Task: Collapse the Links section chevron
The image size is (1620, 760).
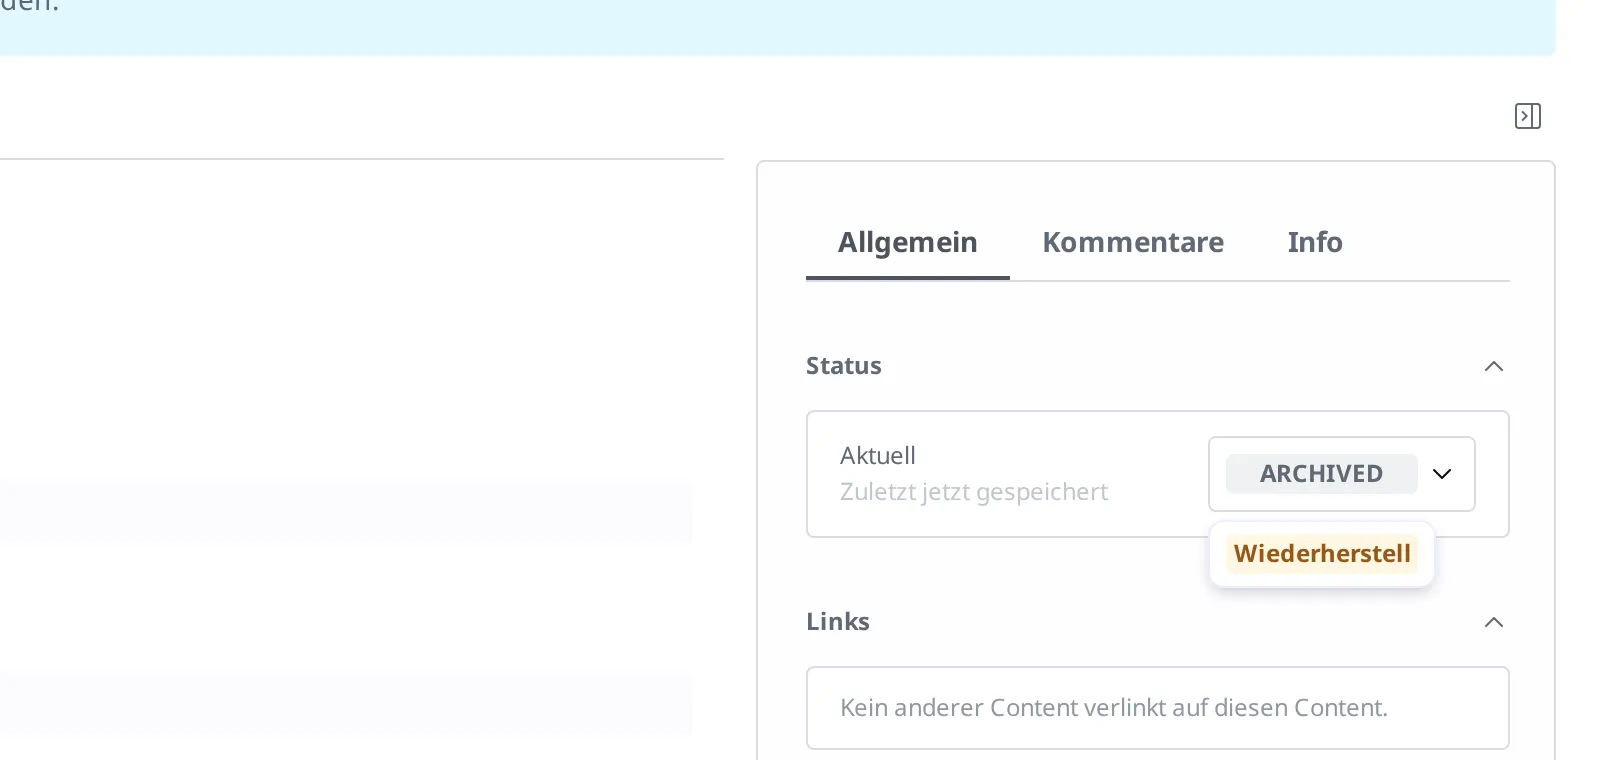Action: click(1493, 622)
